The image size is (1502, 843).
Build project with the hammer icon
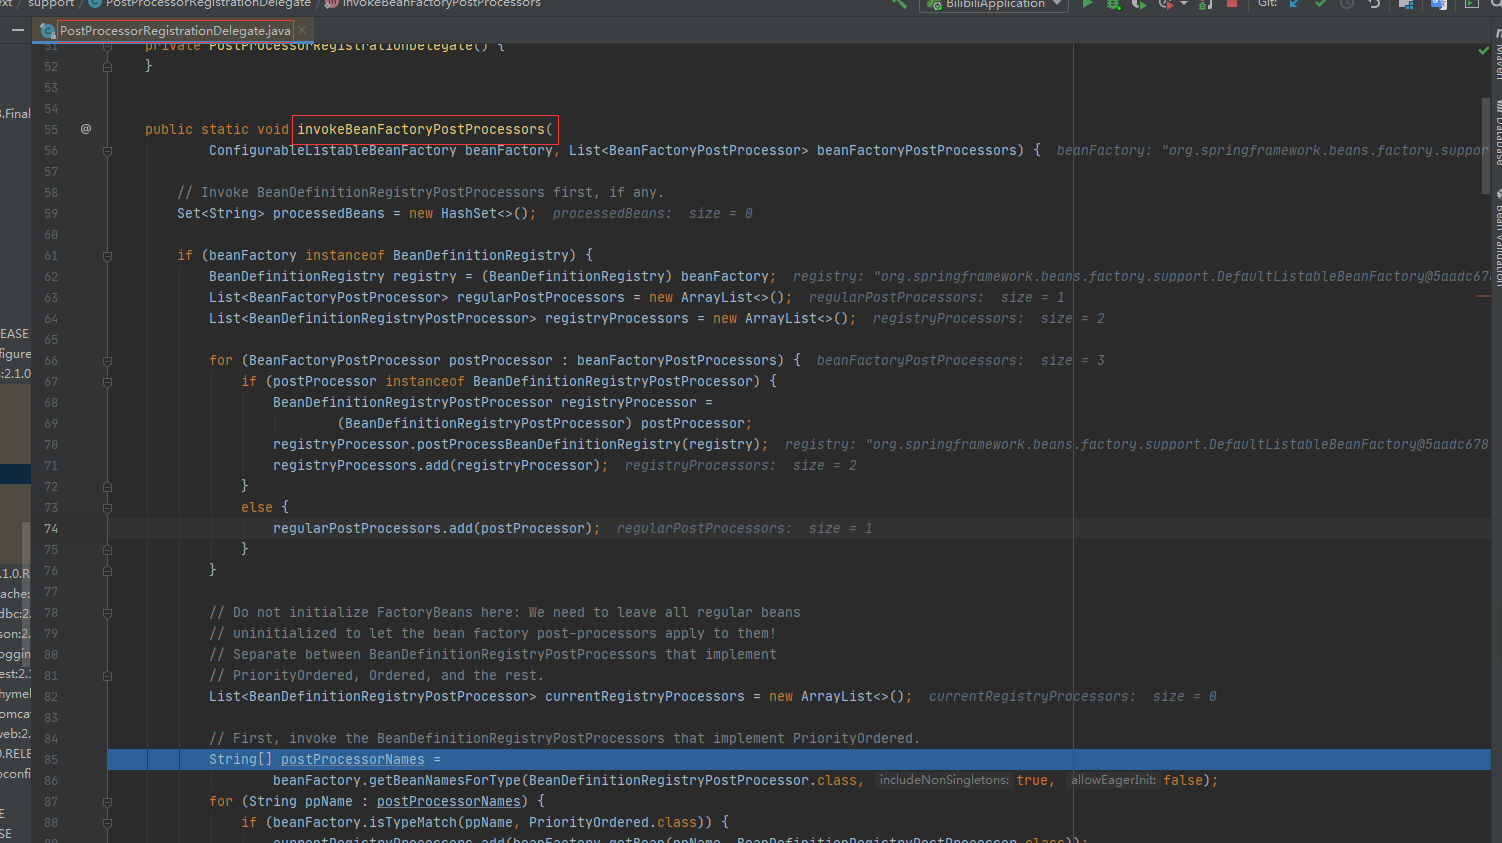tap(899, 4)
